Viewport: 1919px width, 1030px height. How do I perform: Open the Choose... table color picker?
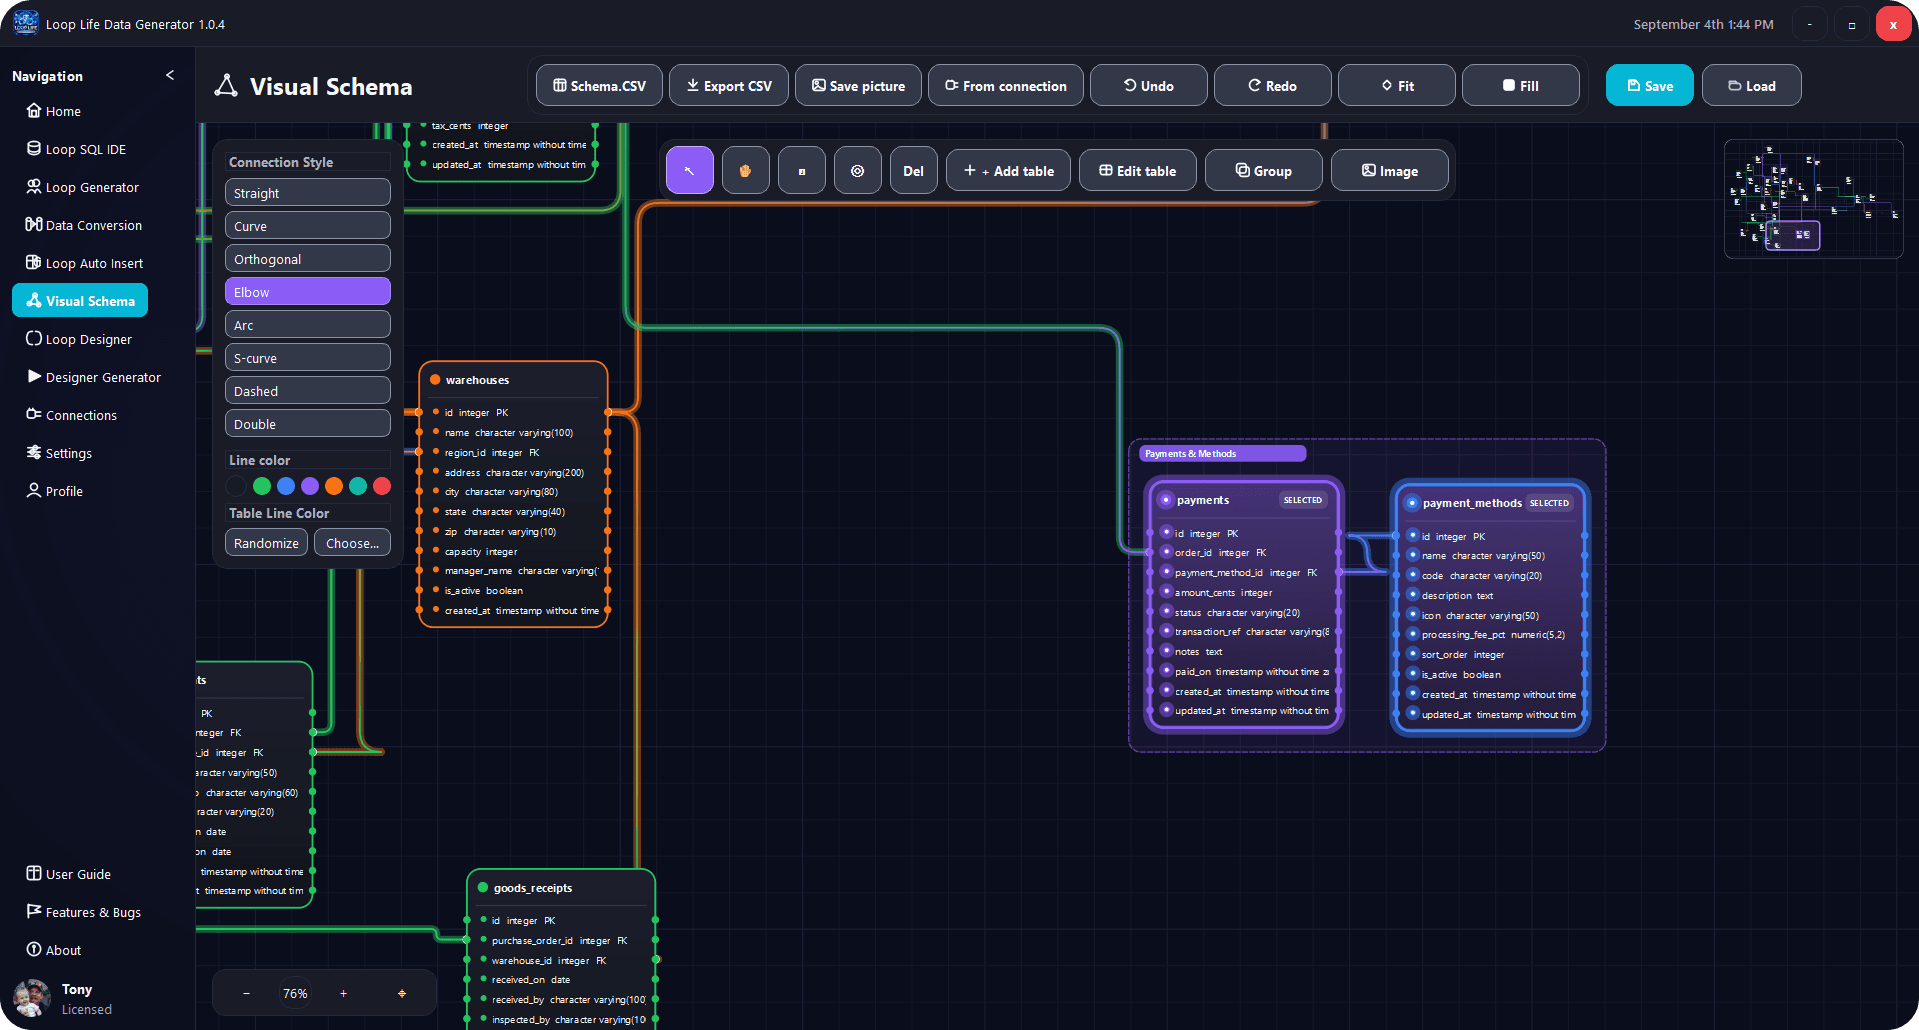[x=352, y=543]
